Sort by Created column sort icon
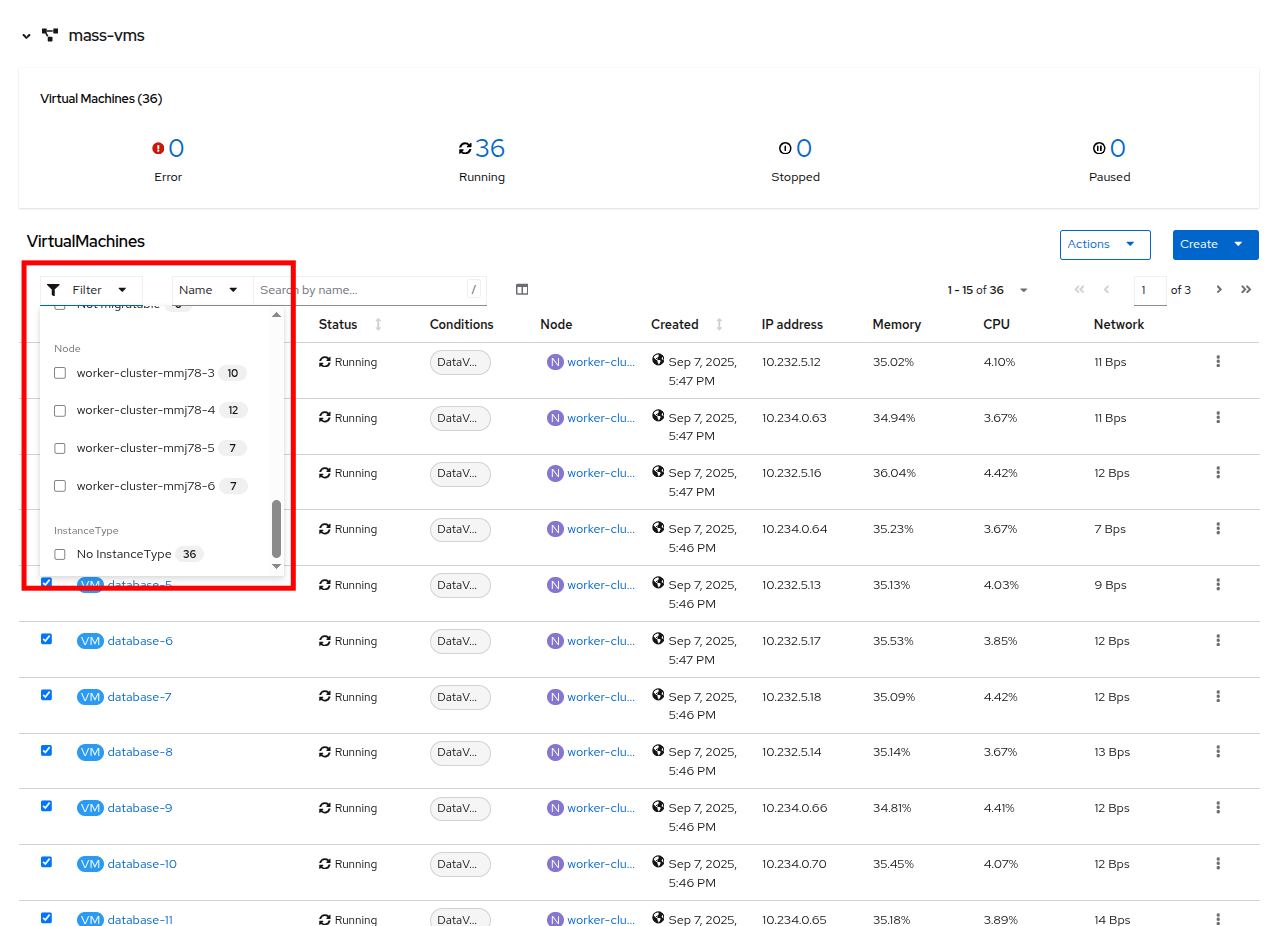Viewport: 1279px width, 926px height. point(719,324)
